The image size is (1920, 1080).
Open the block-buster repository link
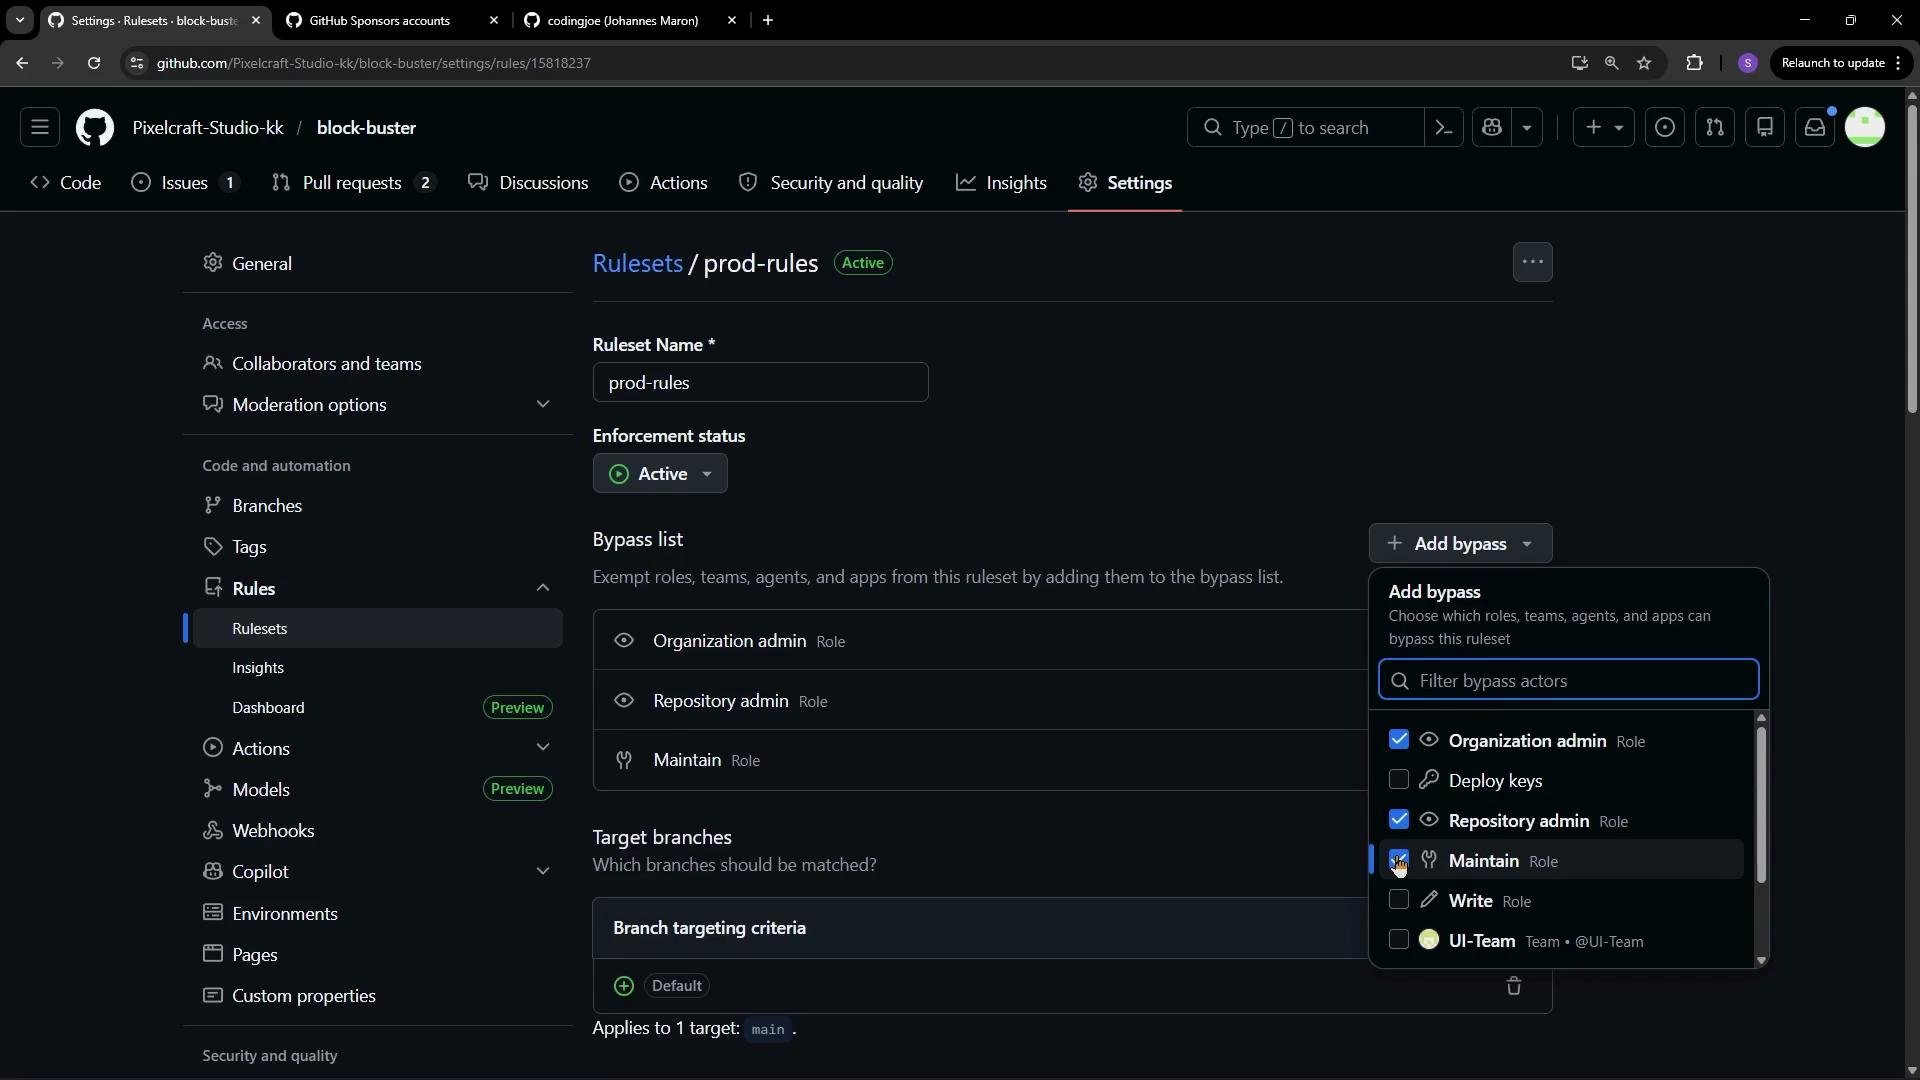pyautogui.click(x=366, y=128)
